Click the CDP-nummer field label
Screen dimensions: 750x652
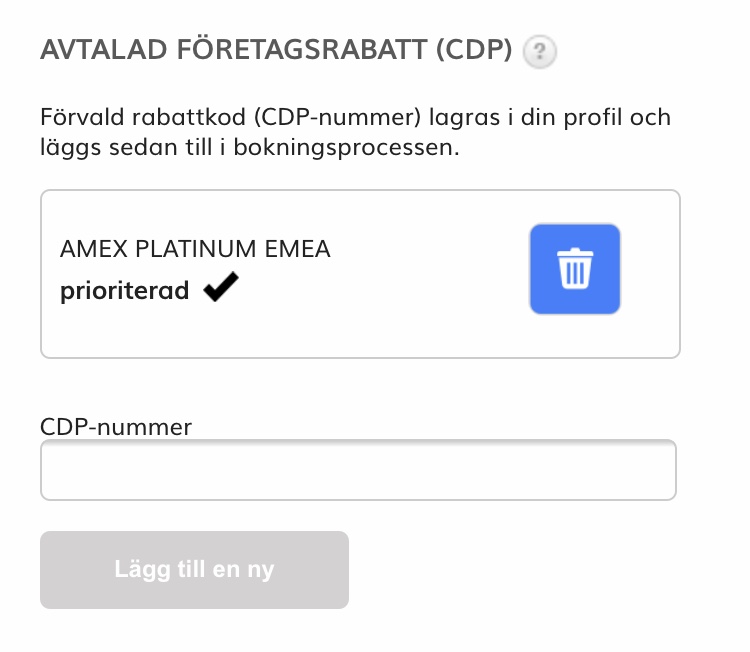click(x=116, y=427)
